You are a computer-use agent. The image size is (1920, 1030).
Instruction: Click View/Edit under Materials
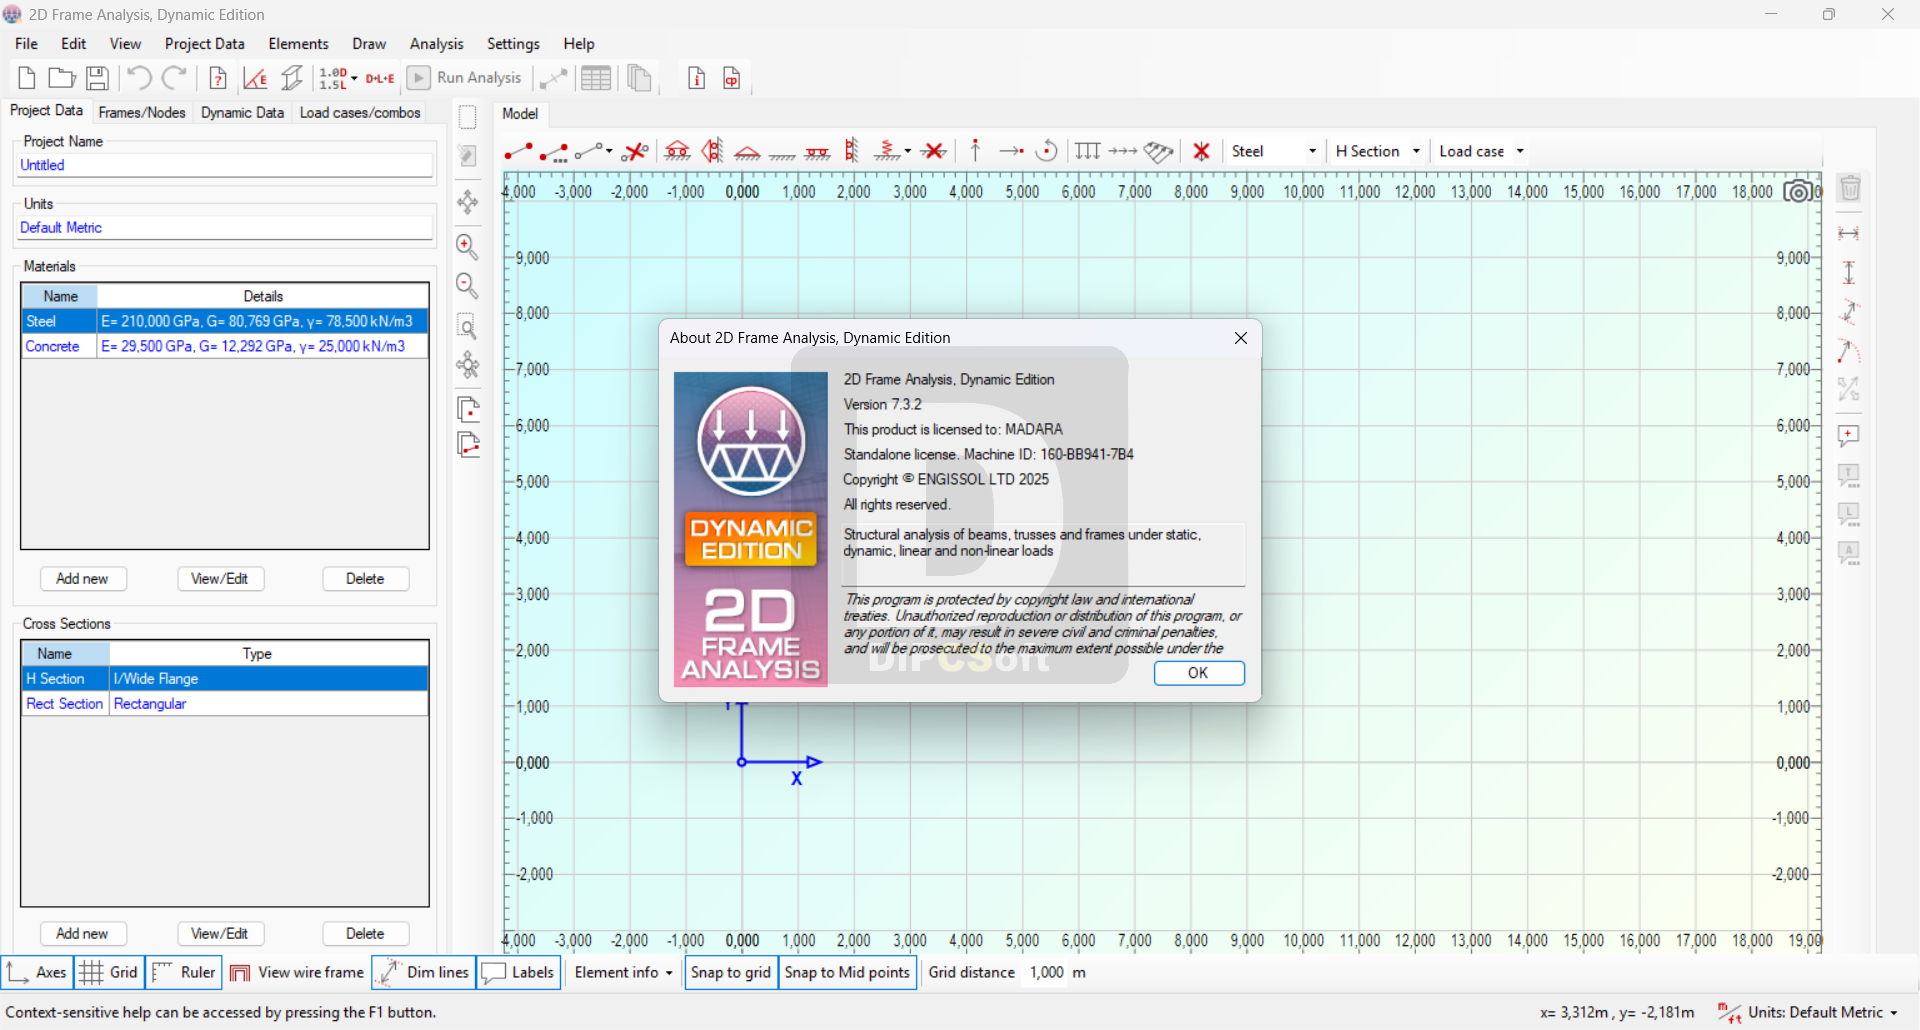[x=220, y=579]
